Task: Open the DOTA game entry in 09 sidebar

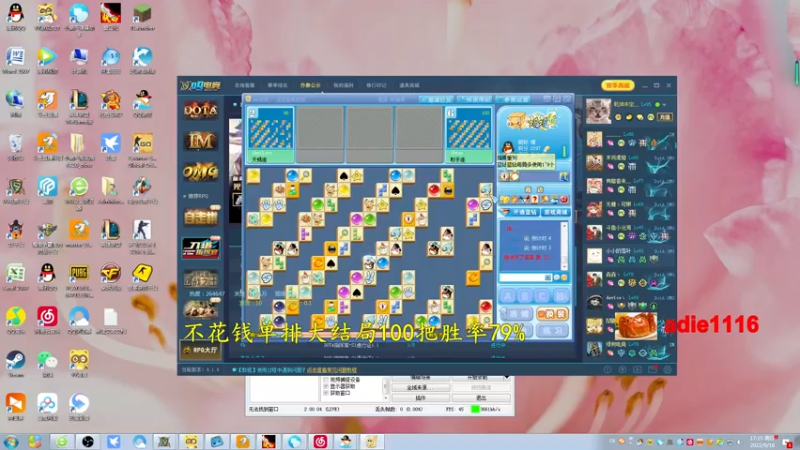Action: [201, 110]
